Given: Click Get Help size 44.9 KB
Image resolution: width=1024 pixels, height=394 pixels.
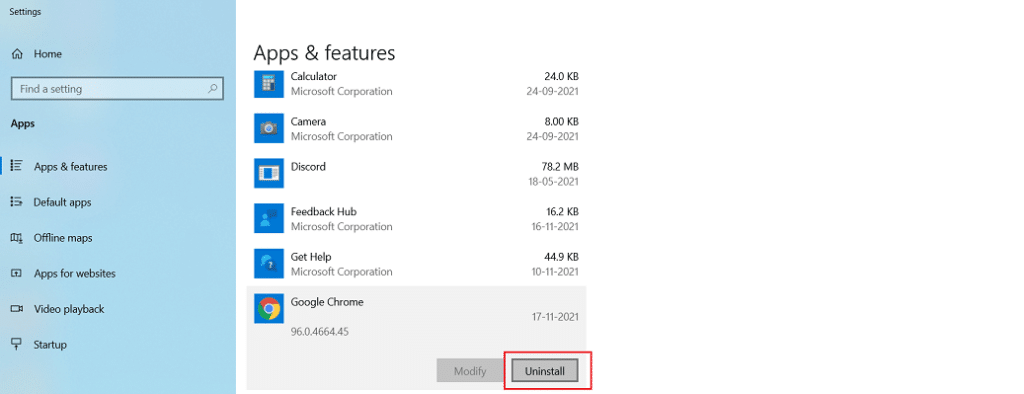Looking at the screenshot, I should (x=561, y=256).
